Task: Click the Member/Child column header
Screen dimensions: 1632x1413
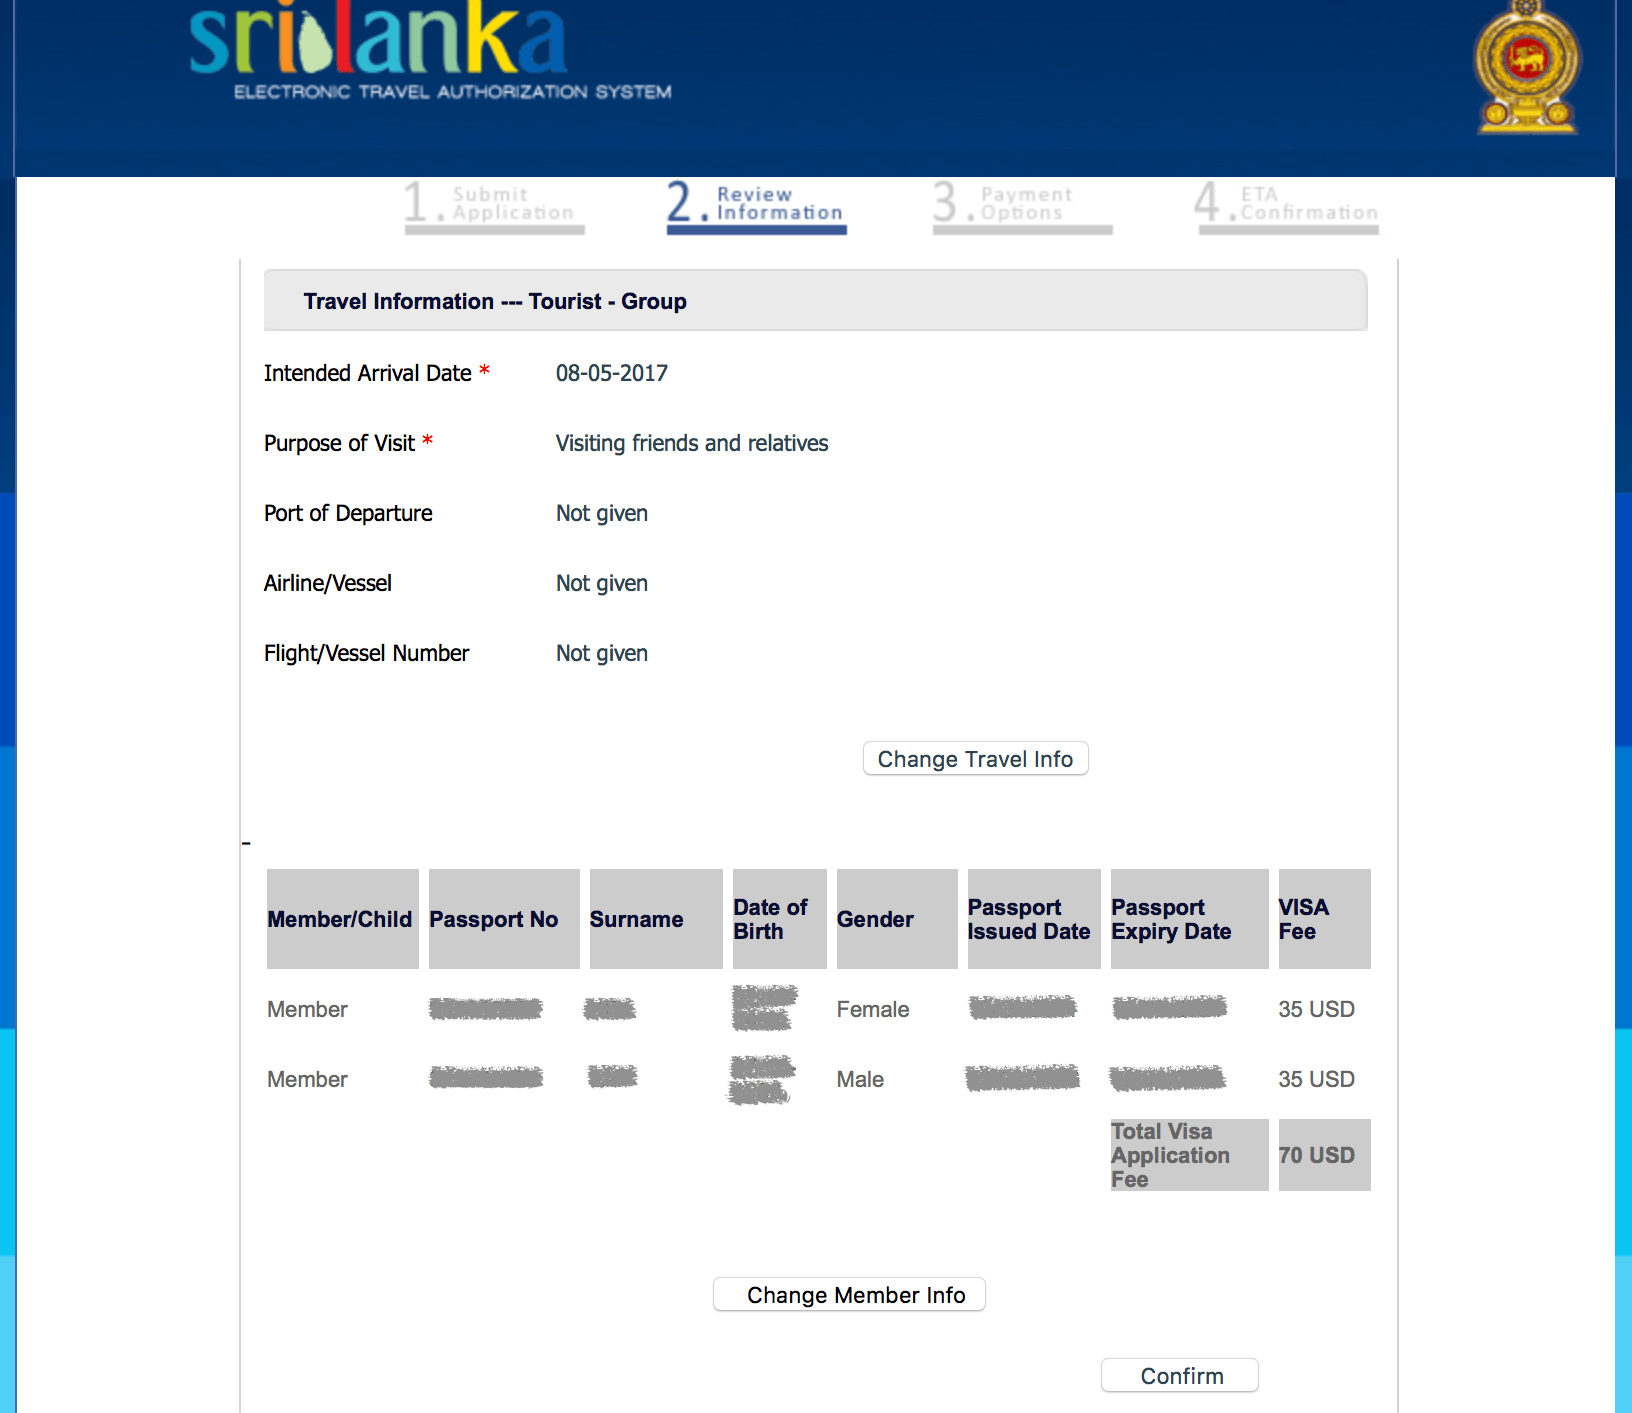Action: tap(342, 919)
